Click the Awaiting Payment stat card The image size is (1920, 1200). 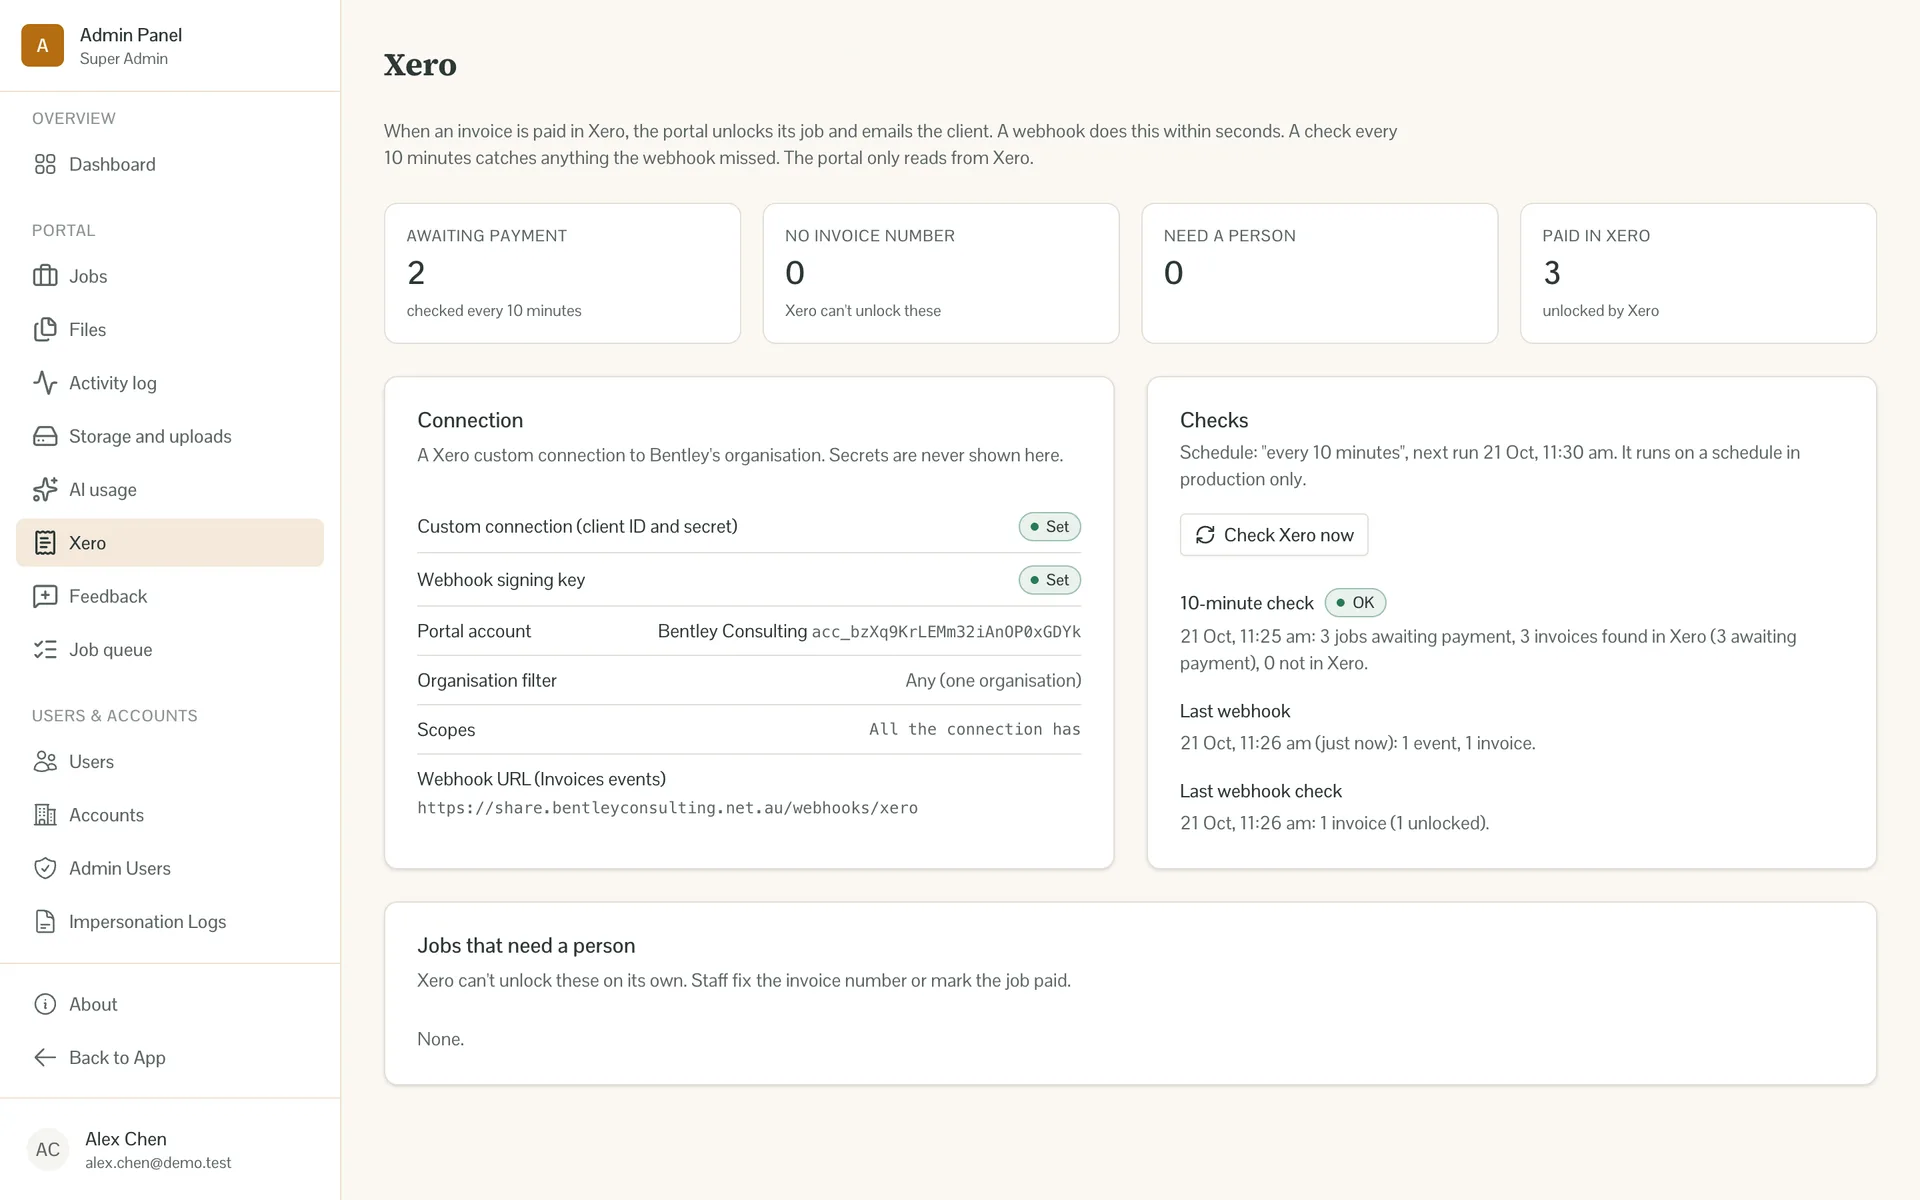[562, 273]
